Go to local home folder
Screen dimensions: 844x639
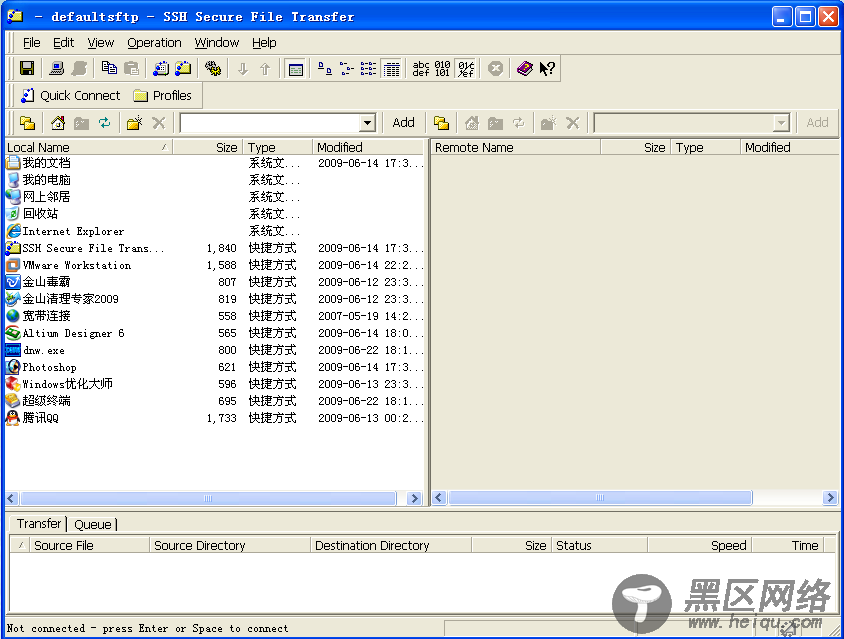(58, 123)
